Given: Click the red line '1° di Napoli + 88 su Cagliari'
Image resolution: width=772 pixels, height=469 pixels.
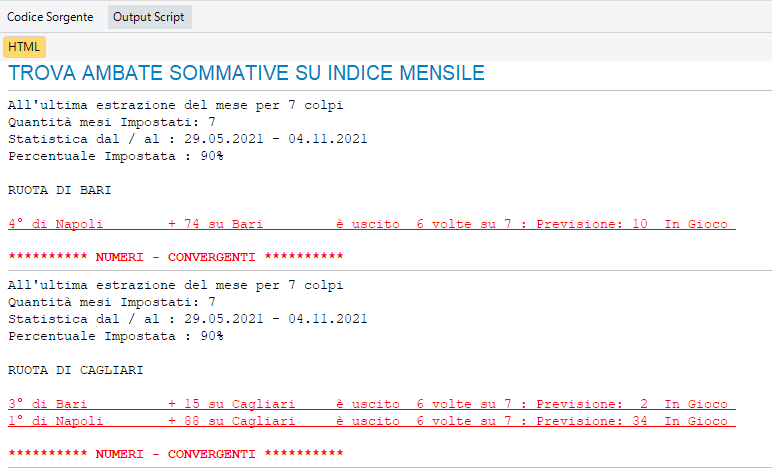Looking at the screenshot, I should pyautogui.click(x=372, y=421).
